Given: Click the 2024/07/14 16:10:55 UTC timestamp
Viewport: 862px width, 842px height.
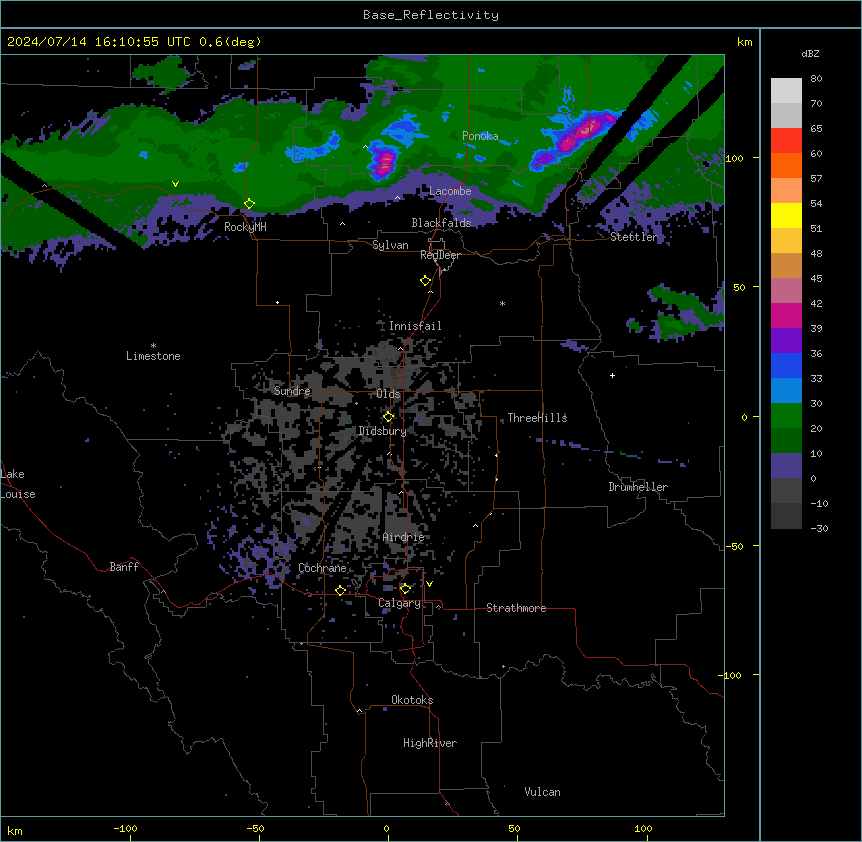Looking at the screenshot, I should pos(99,42).
